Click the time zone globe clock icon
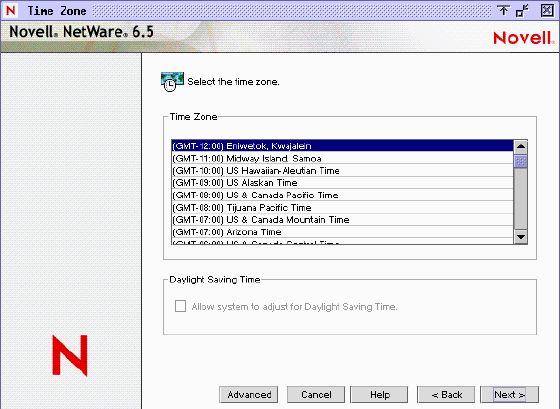Image resolution: width=560 pixels, height=409 pixels. pos(172,81)
